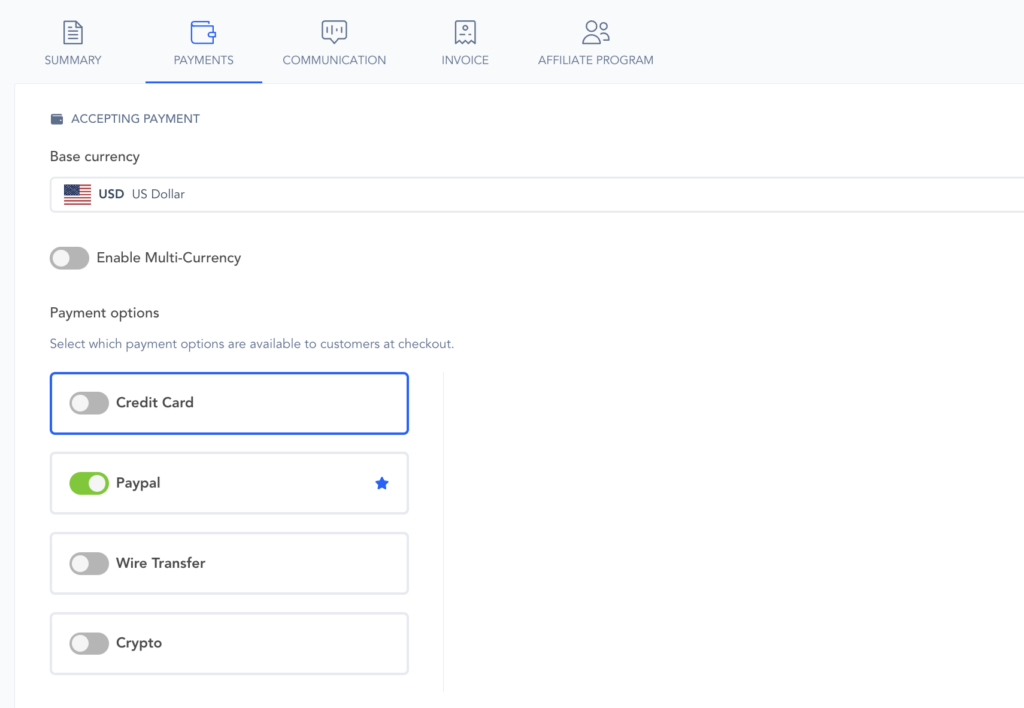This screenshot has height=708, width=1024.
Task: Enable the Multi-Currency toggle
Action: [x=70, y=258]
